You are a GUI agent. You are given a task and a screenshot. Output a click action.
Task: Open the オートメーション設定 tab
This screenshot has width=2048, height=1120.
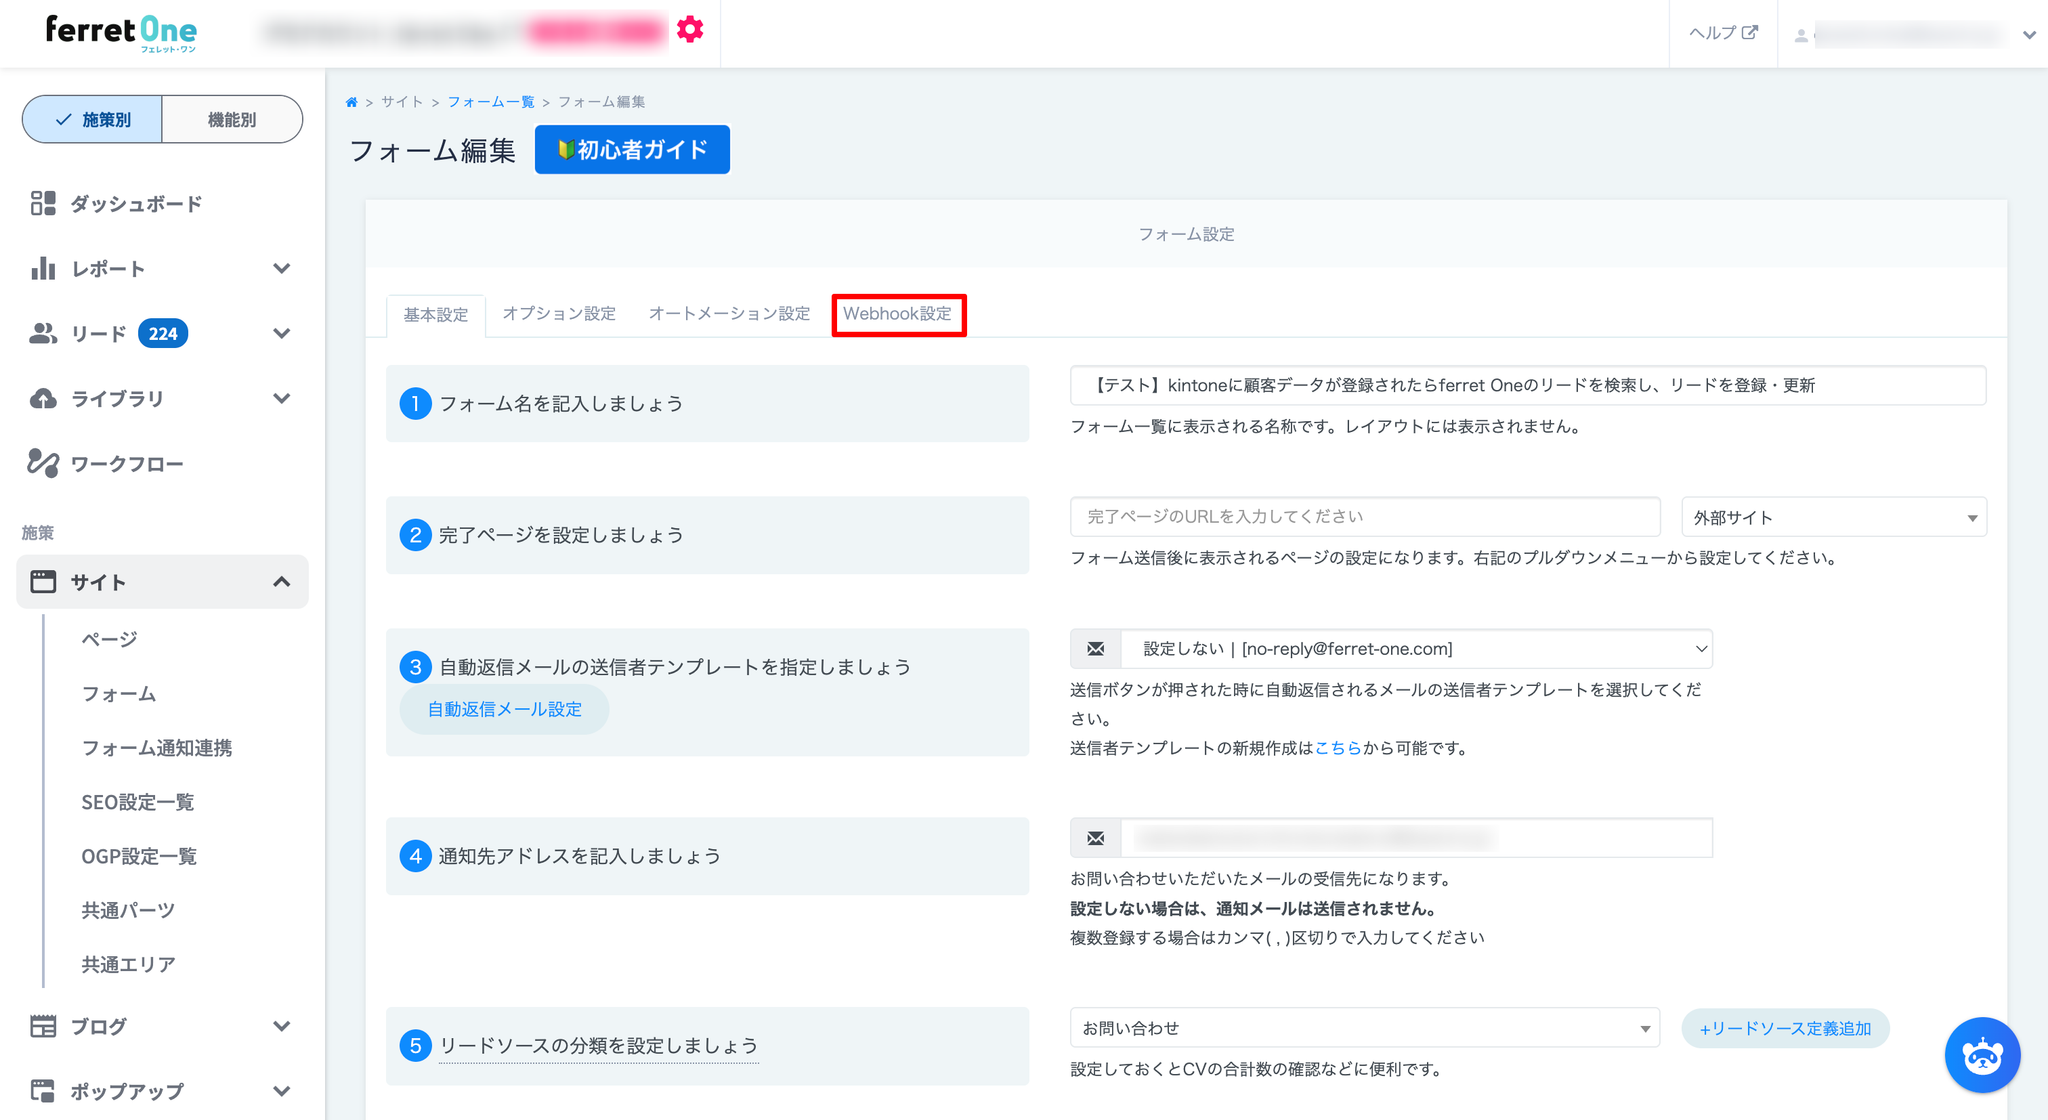coord(729,314)
